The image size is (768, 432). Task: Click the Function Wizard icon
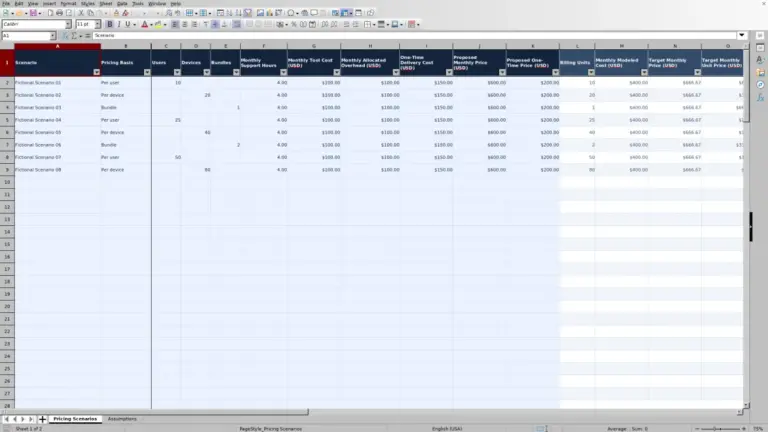pos(65,36)
